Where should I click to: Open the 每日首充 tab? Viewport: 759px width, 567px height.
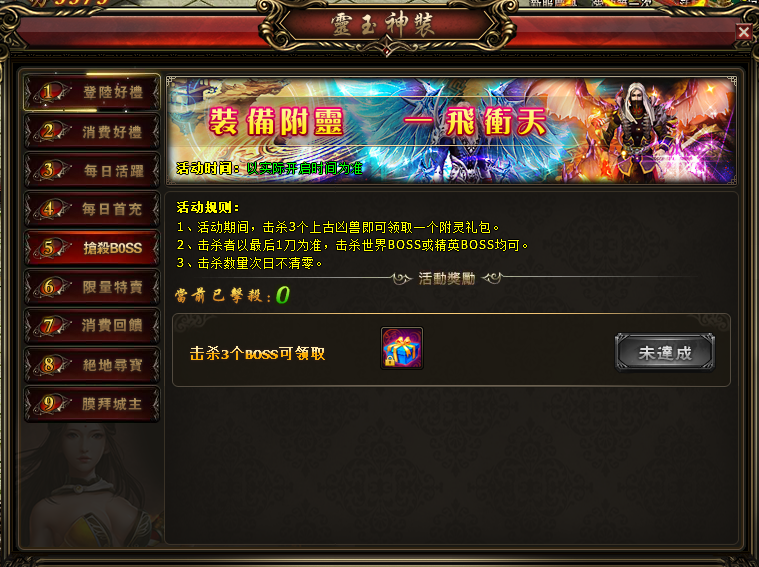click(92, 209)
